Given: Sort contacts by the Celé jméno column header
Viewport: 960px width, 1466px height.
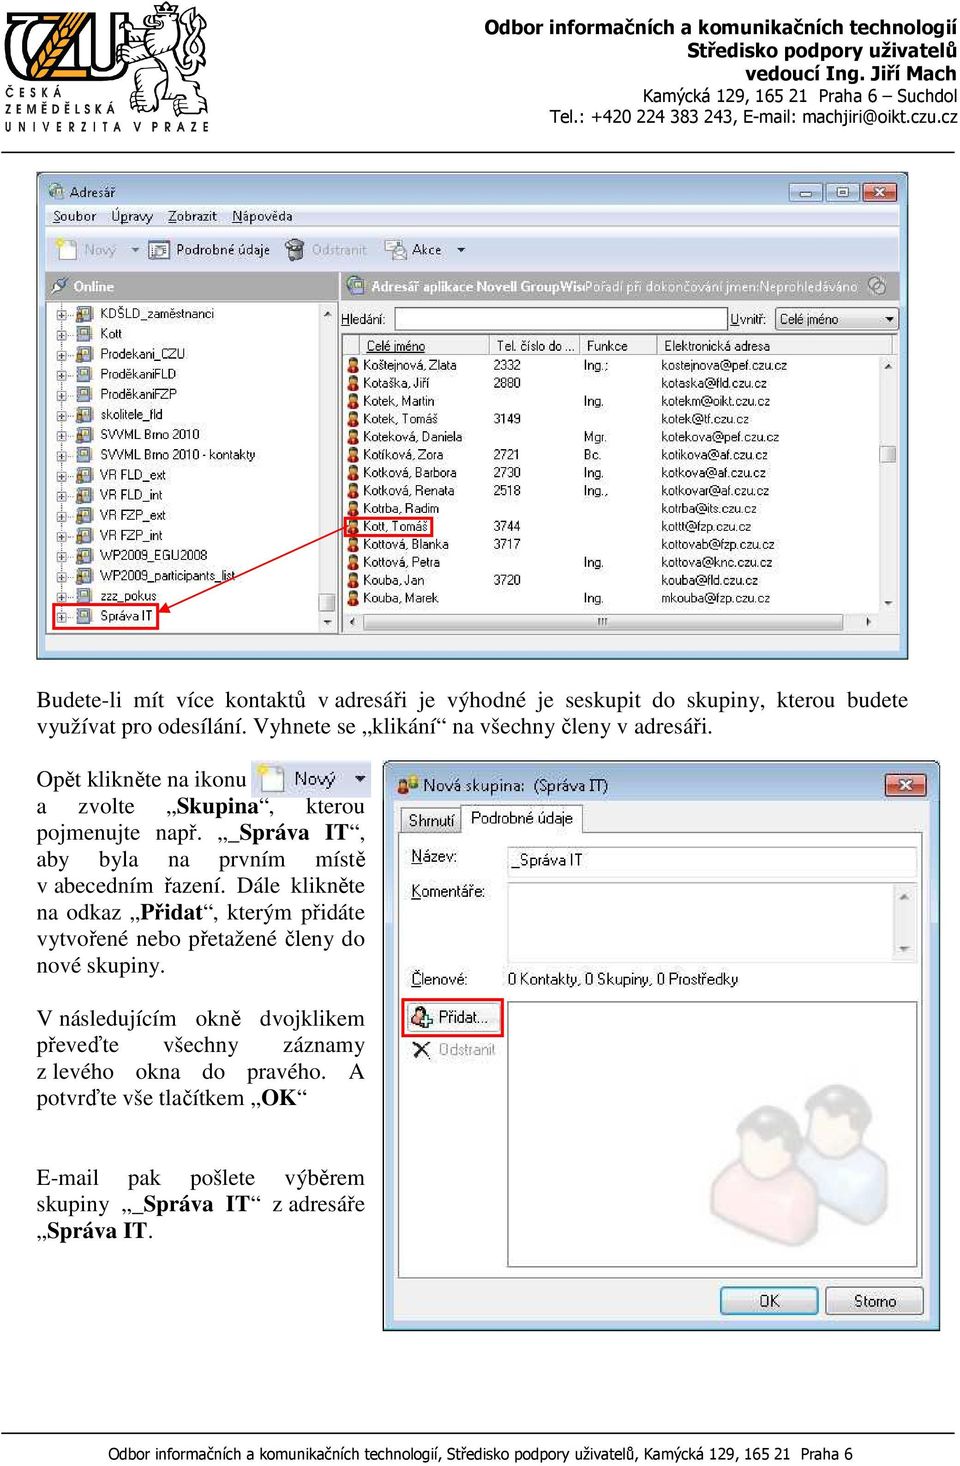Looking at the screenshot, I should coord(417,346).
